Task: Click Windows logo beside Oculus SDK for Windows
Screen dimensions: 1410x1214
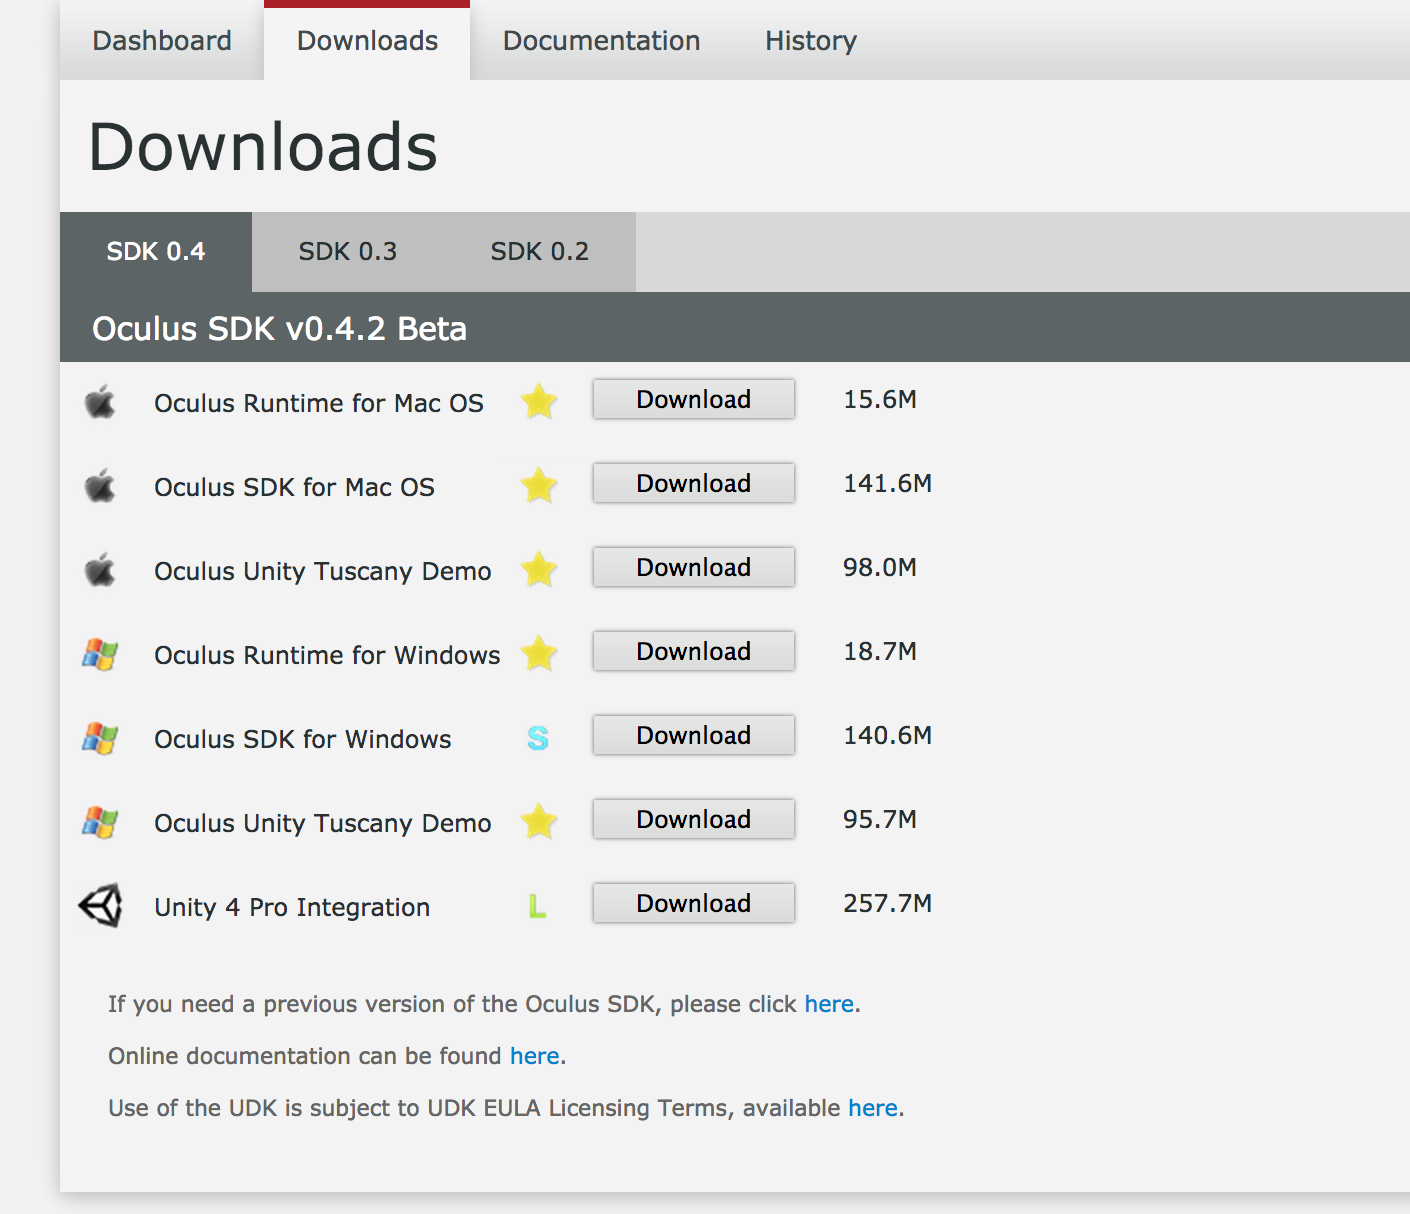Action: [100, 738]
